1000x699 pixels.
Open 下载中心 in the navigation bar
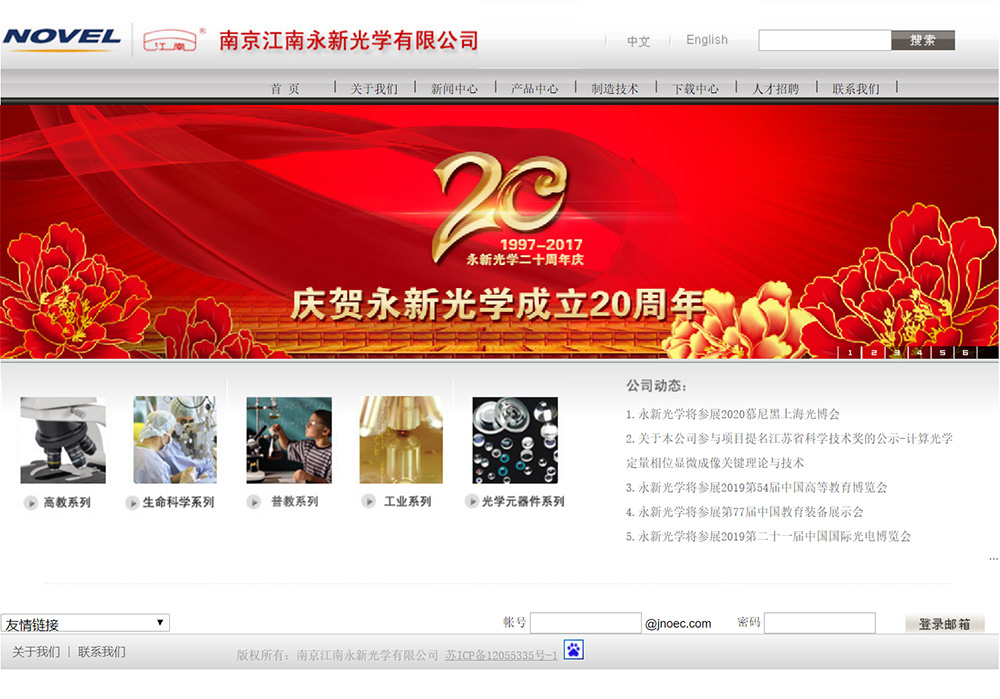(695, 89)
